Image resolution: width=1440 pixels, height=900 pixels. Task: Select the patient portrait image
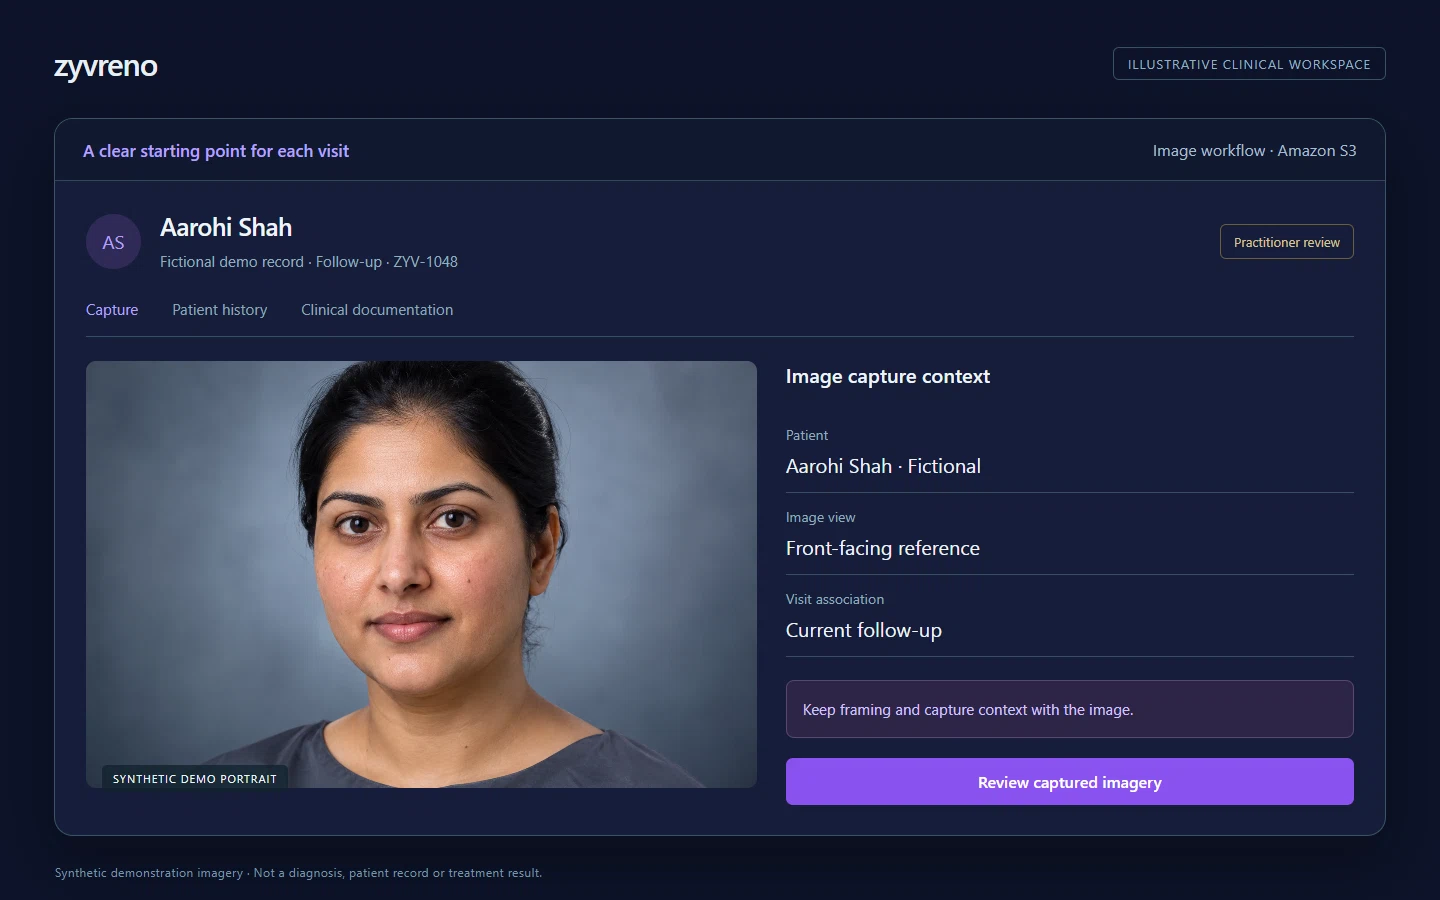[421, 574]
